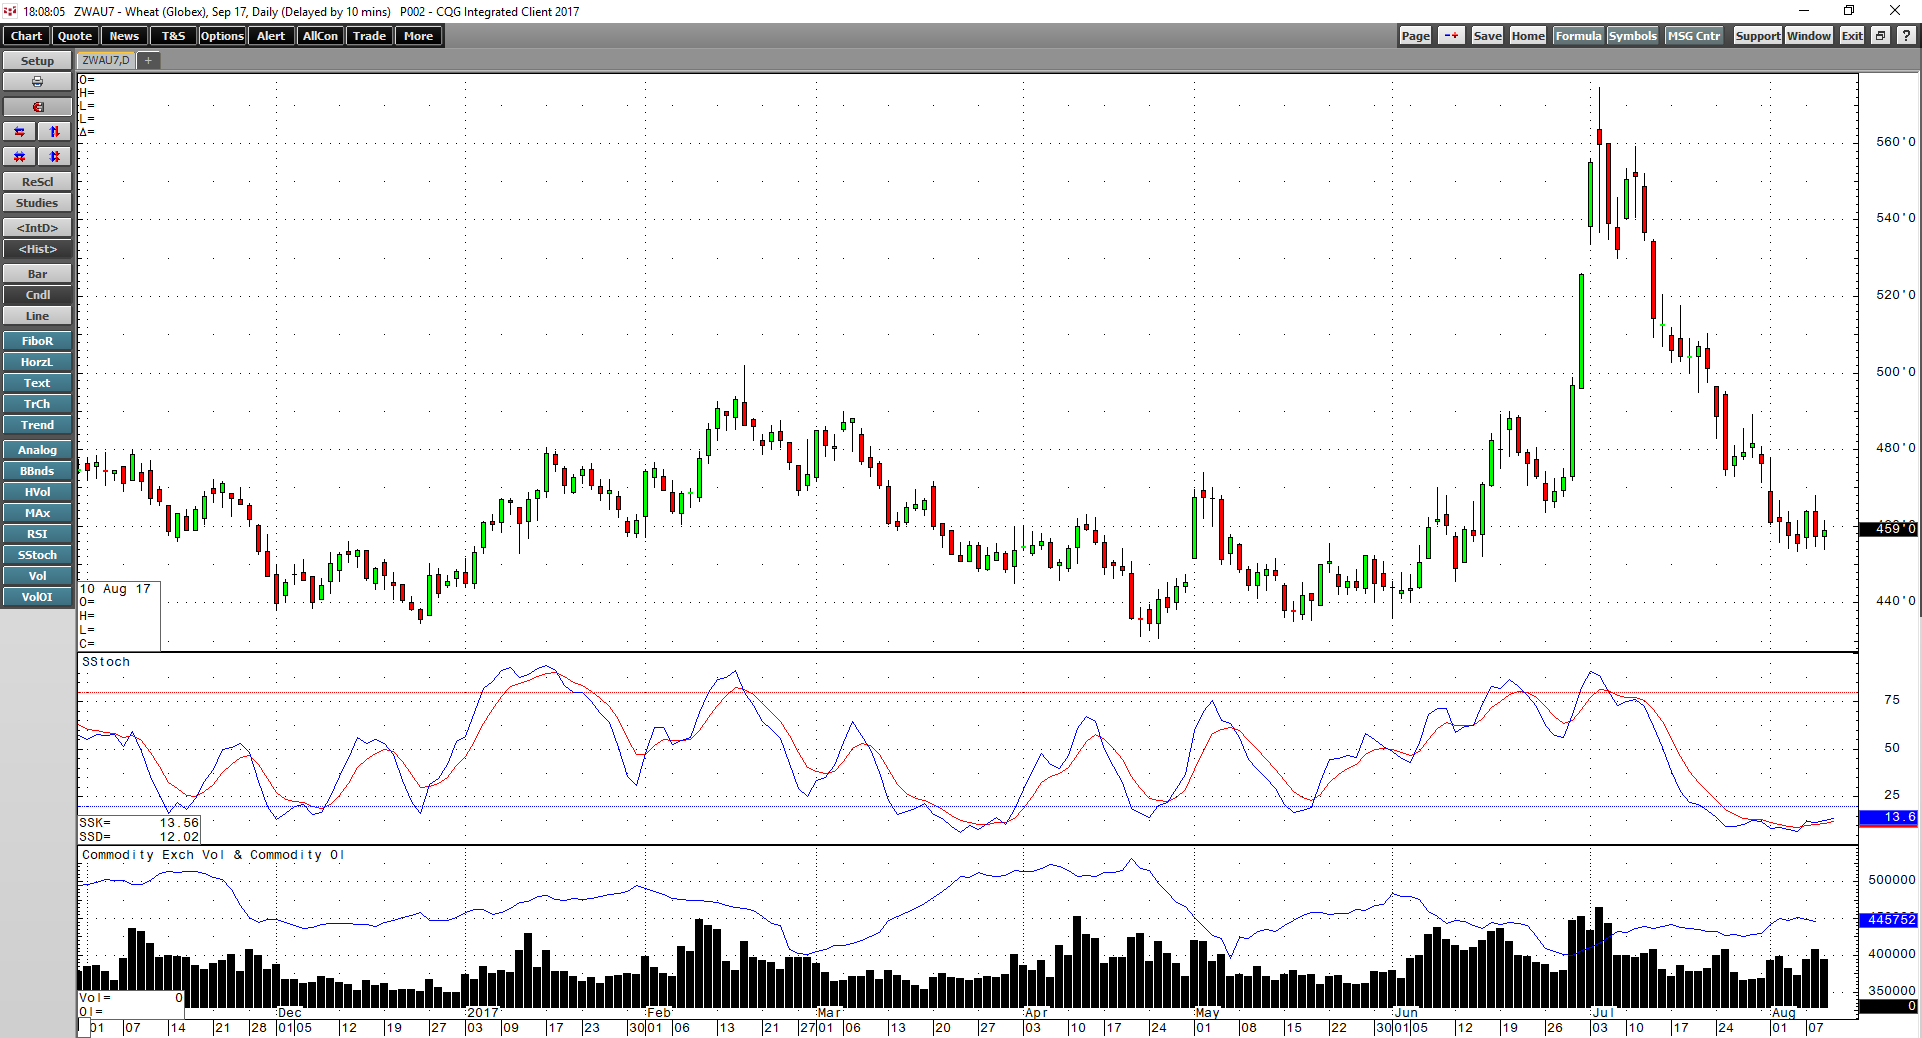Select the Text annotation tool
The height and width of the screenshot is (1038, 1922).
click(x=37, y=383)
